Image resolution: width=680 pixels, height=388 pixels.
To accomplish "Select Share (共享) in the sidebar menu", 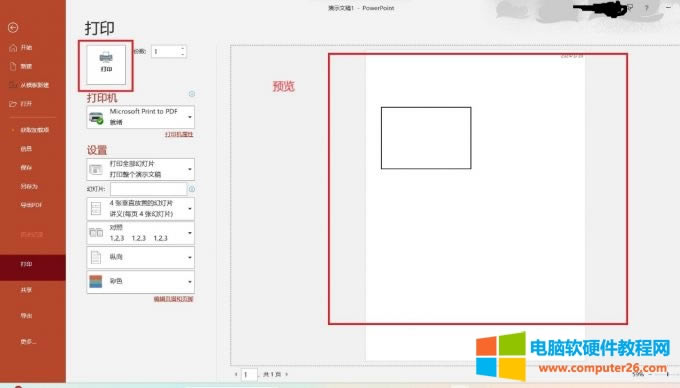I will click(x=26, y=290).
